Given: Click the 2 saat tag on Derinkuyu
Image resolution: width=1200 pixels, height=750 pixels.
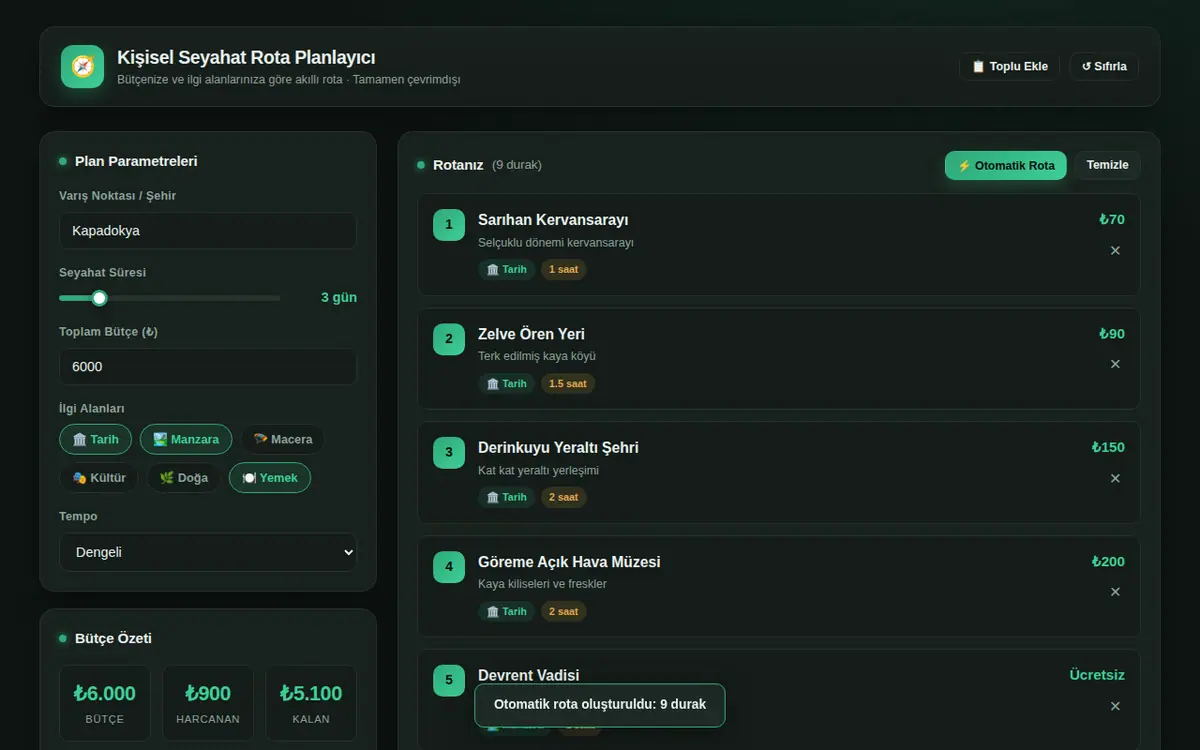Looking at the screenshot, I should pyautogui.click(x=564, y=497).
